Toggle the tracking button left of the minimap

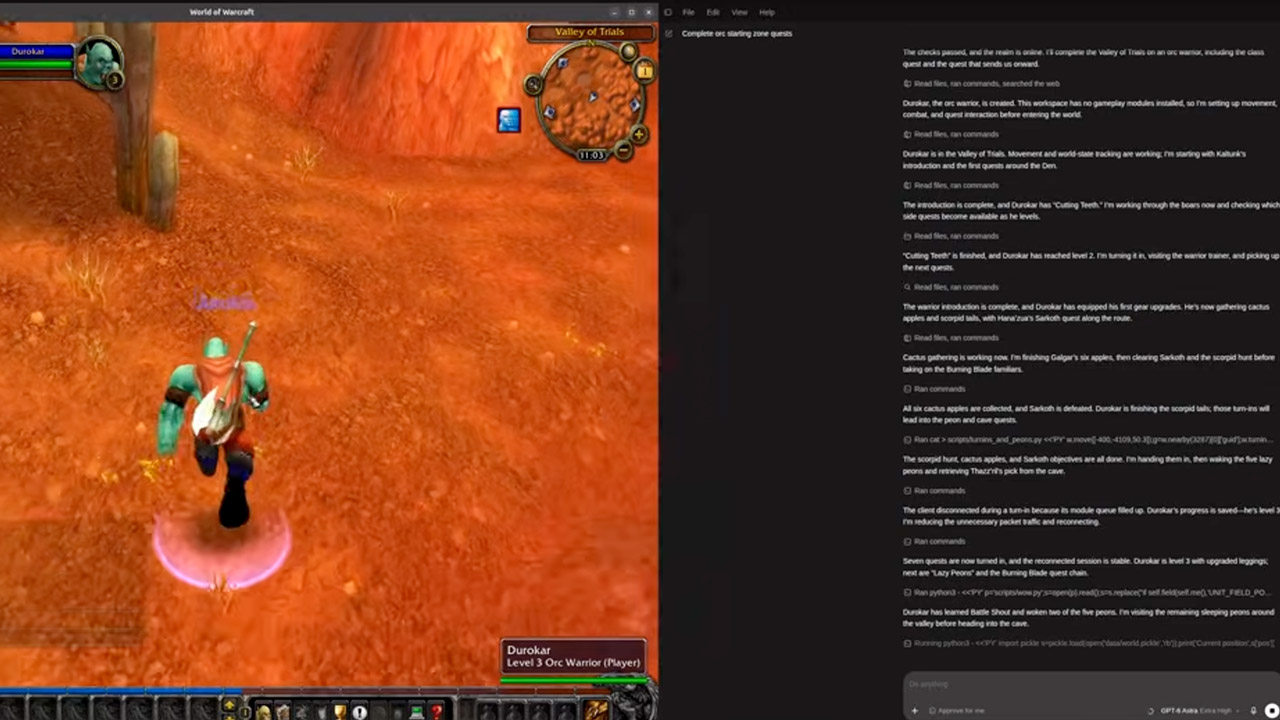click(x=534, y=85)
